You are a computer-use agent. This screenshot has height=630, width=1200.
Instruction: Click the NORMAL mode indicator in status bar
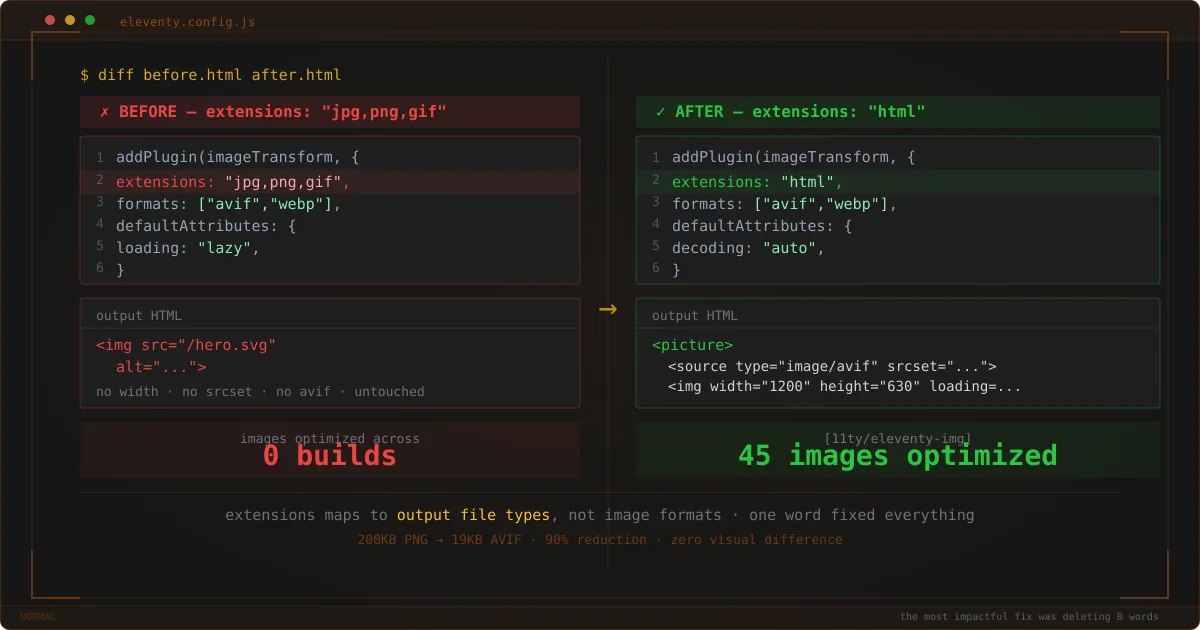tap(38, 617)
